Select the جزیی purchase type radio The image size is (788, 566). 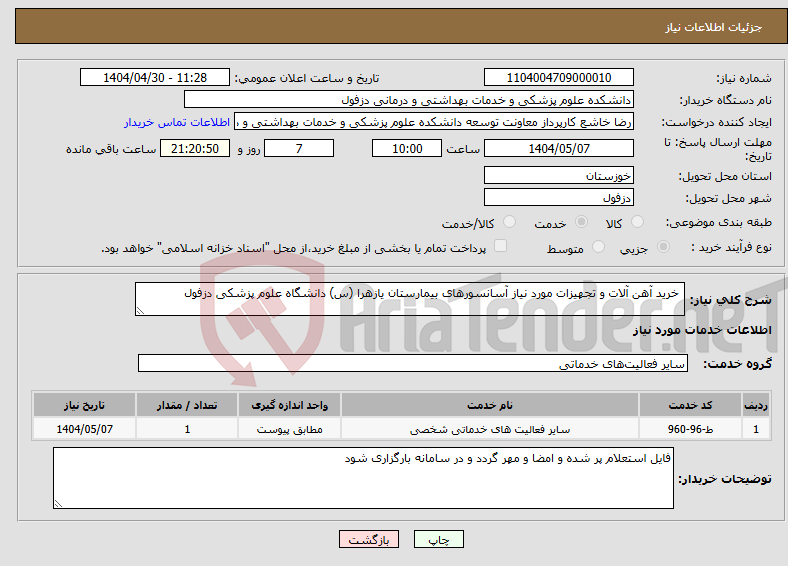tap(663, 247)
